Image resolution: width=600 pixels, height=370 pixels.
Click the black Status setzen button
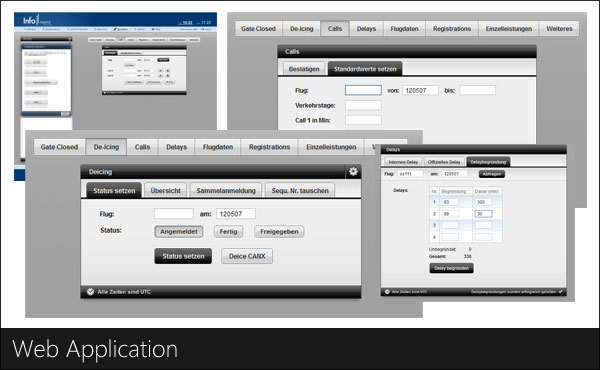pos(183,256)
